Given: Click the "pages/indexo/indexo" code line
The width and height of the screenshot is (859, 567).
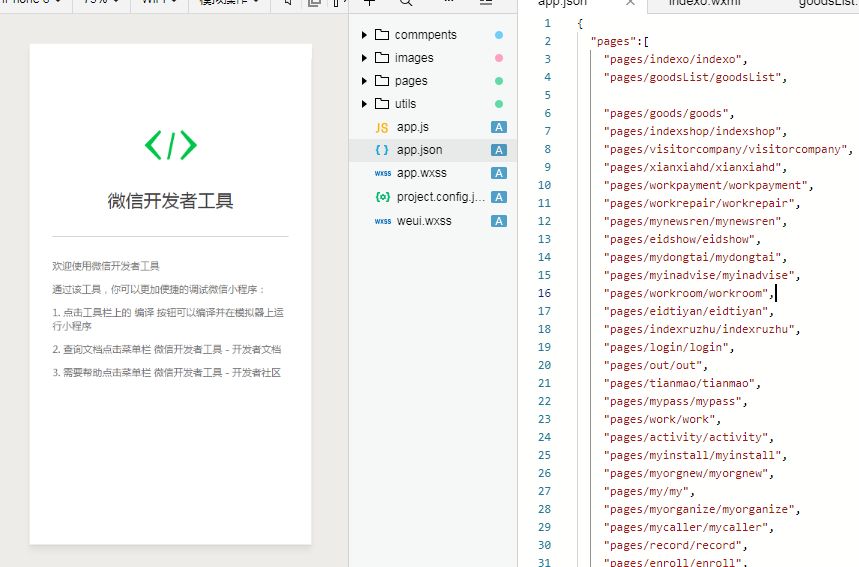Looking at the screenshot, I should click(x=675, y=60).
